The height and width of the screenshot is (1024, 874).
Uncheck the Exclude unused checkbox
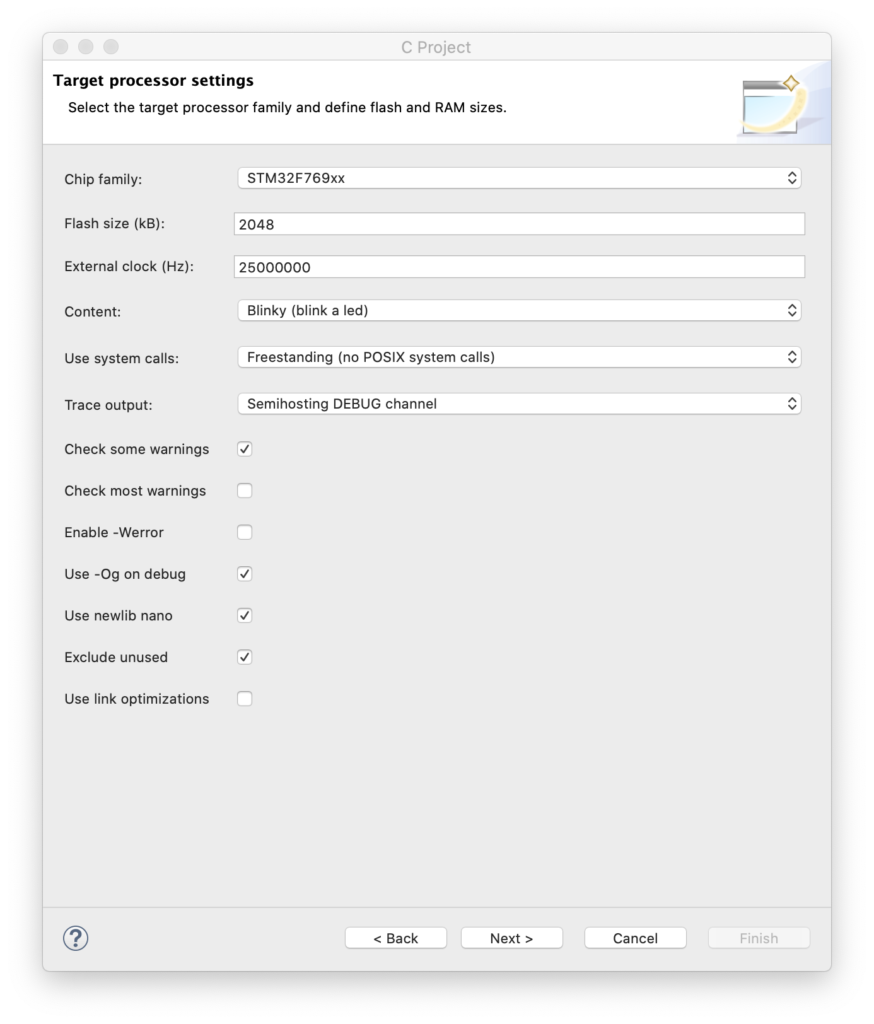tap(245, 657)
